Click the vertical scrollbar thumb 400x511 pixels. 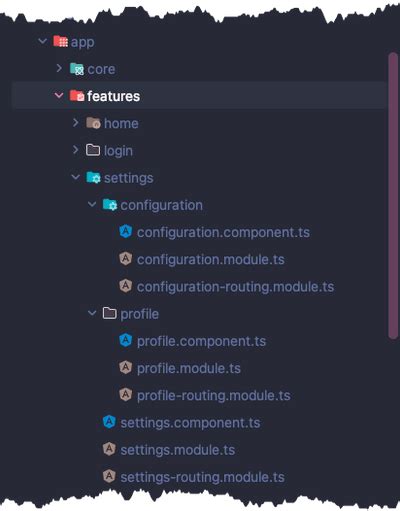point(393,196)
